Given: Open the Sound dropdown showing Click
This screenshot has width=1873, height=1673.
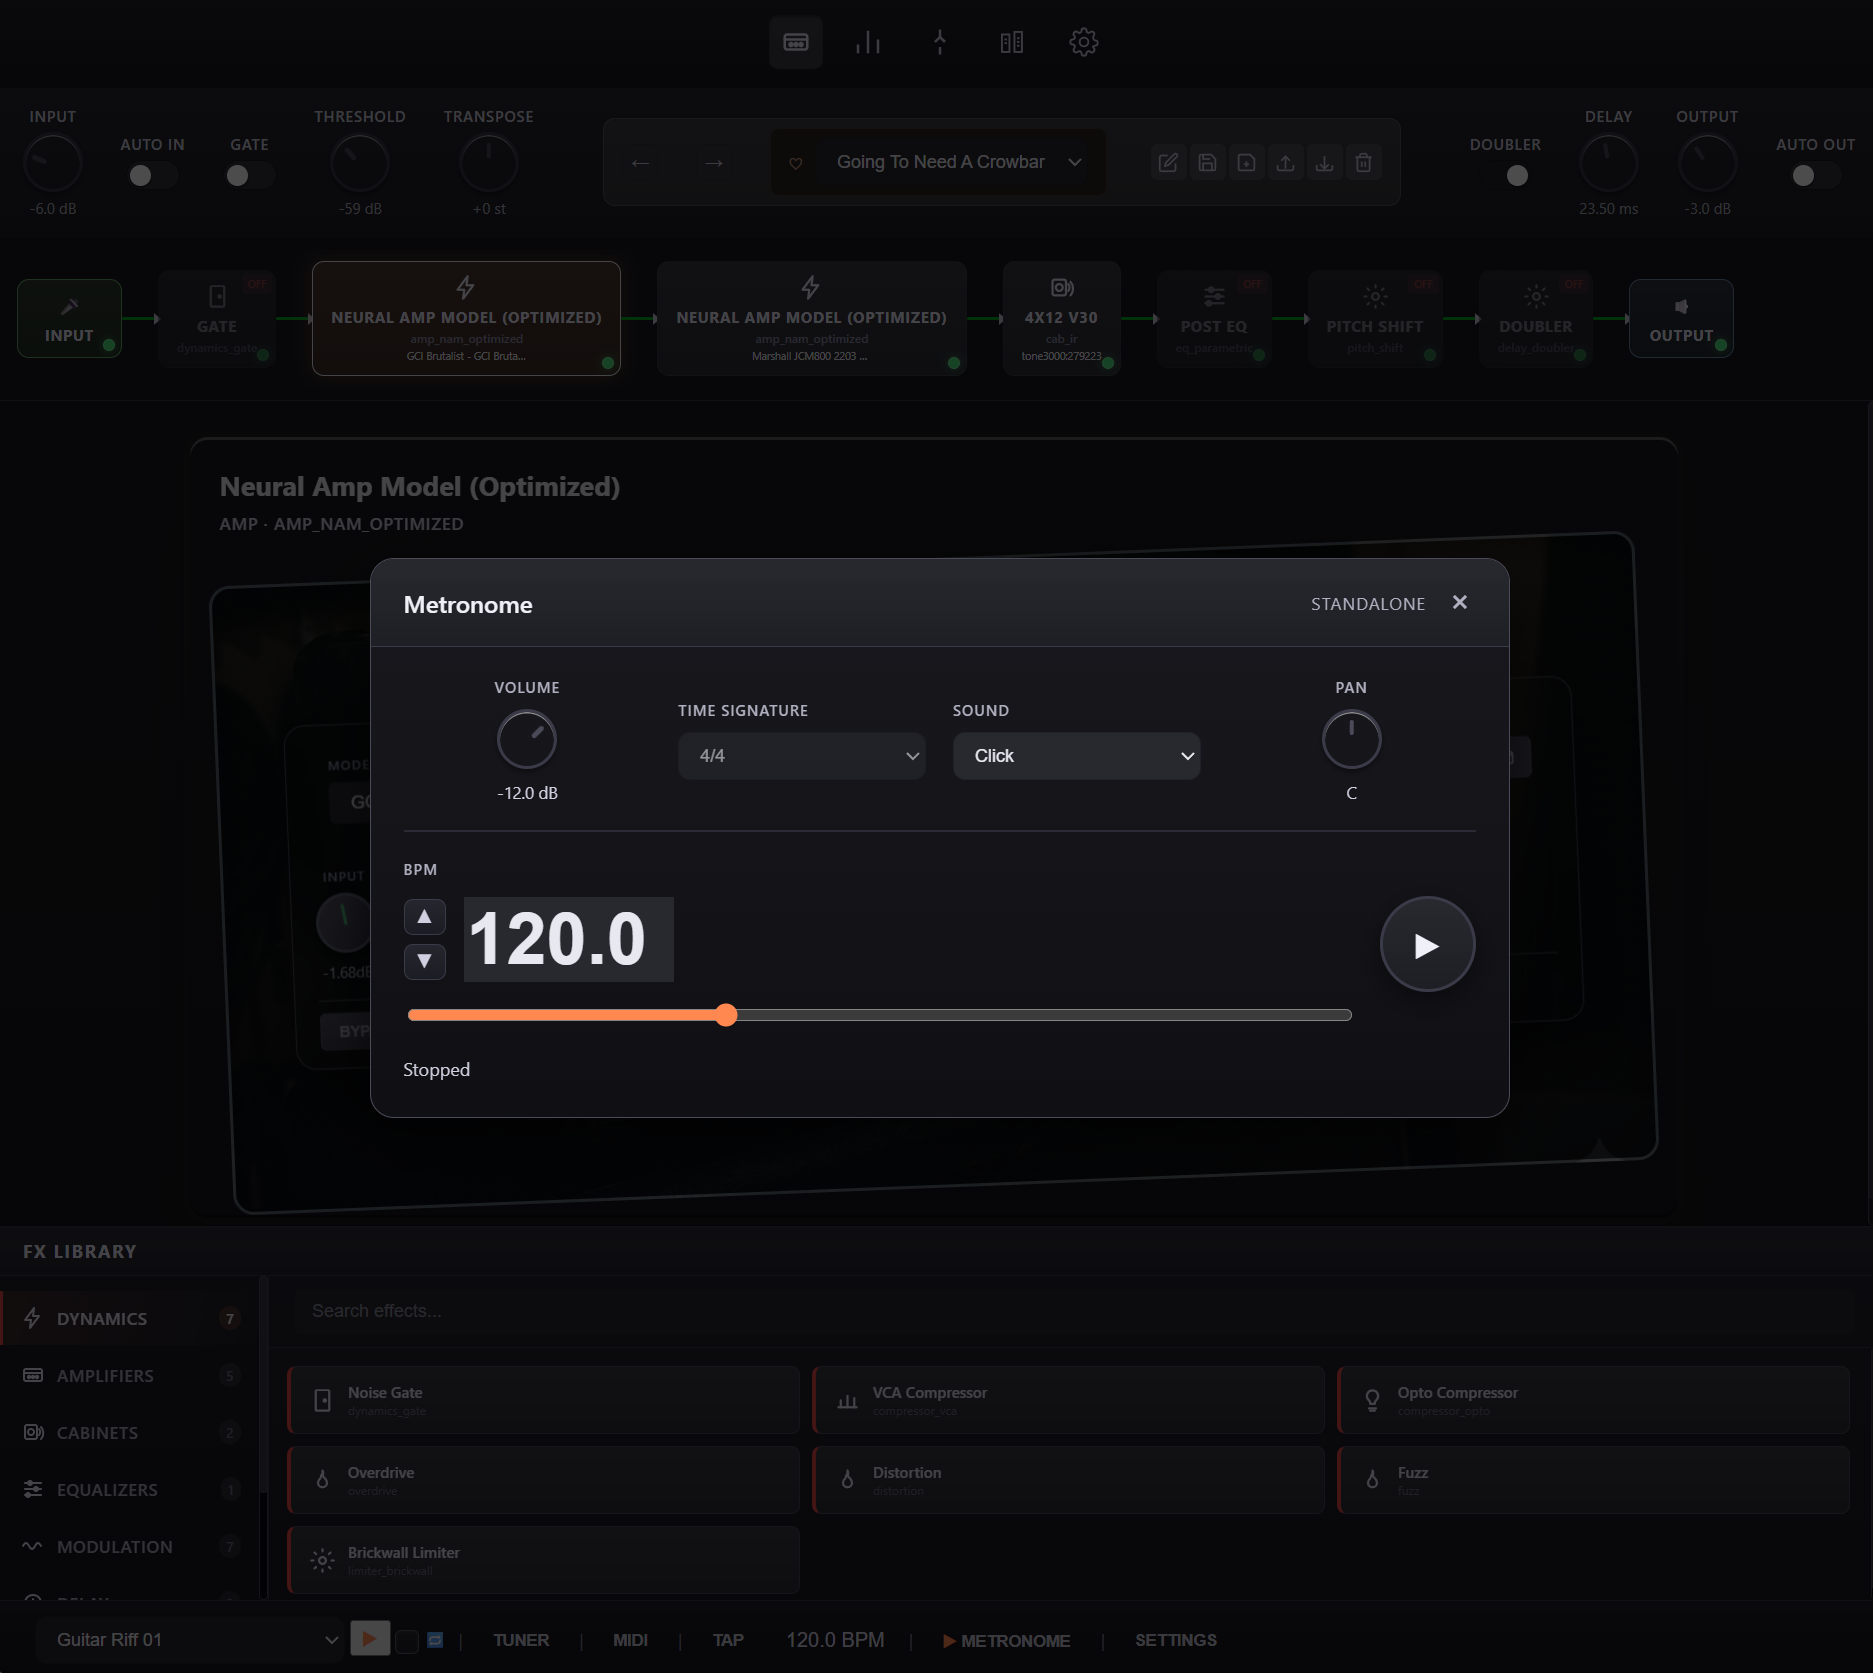Looking at the screenshot, I should [1076, 756].
